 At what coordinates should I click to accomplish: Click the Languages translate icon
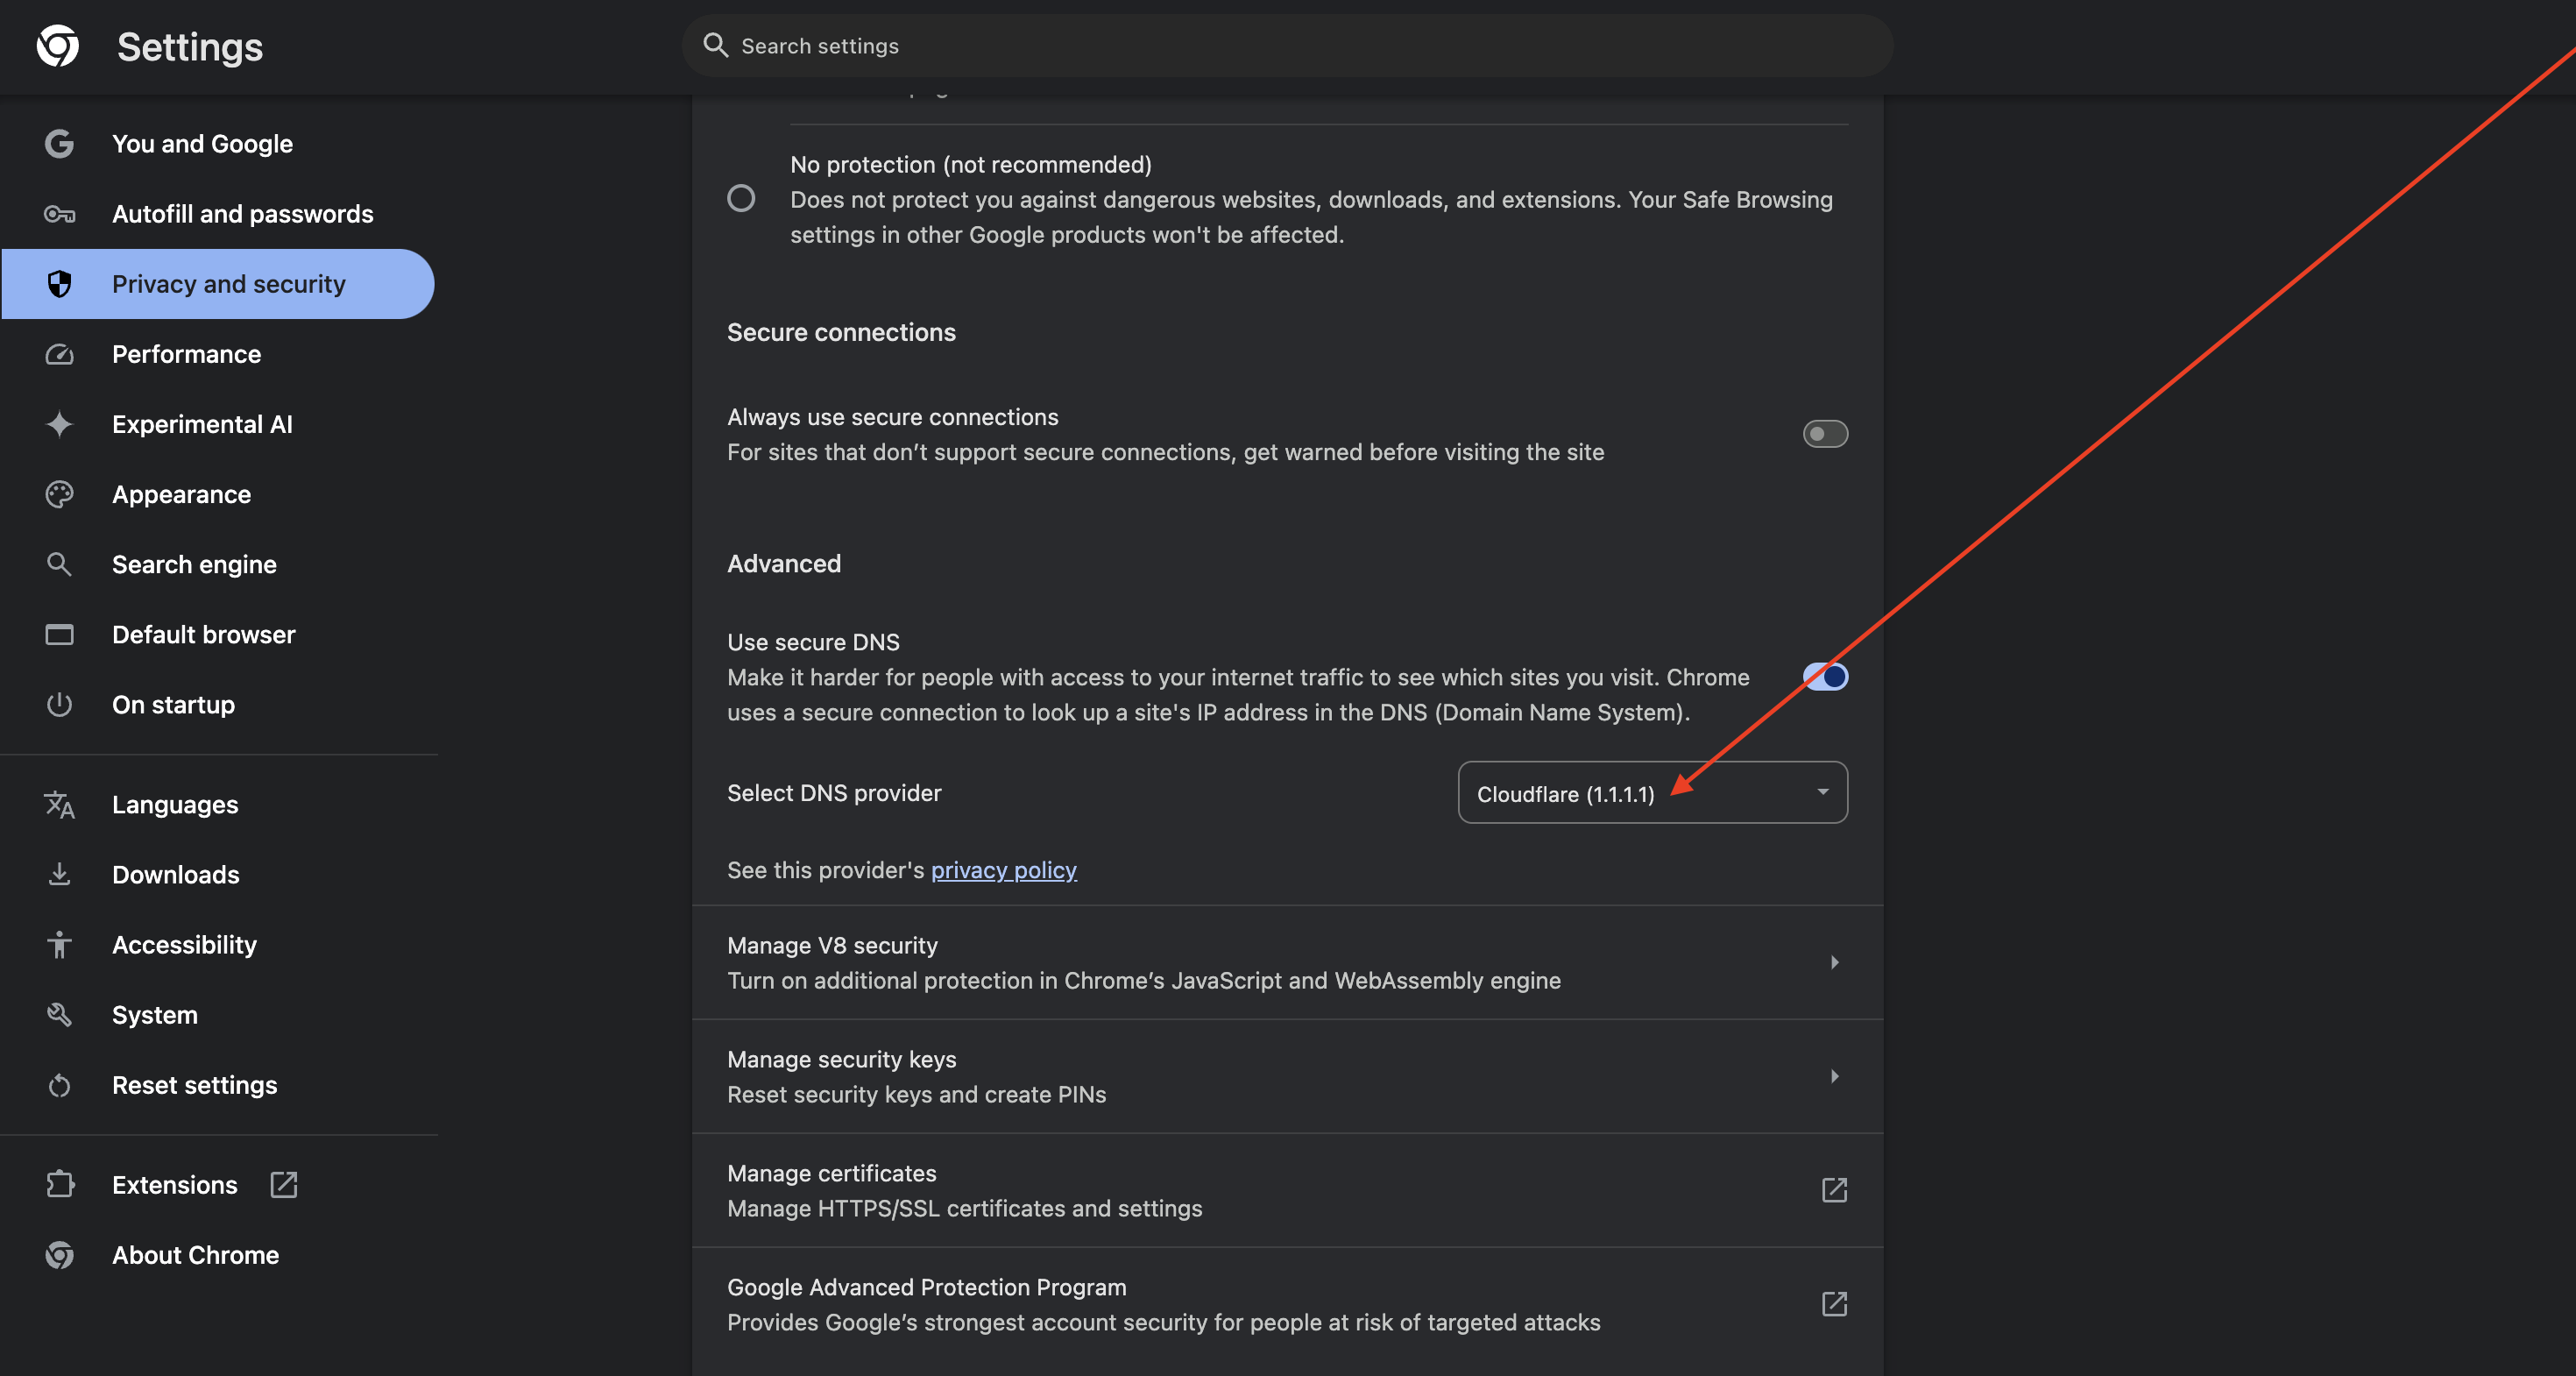coord(59,805)
